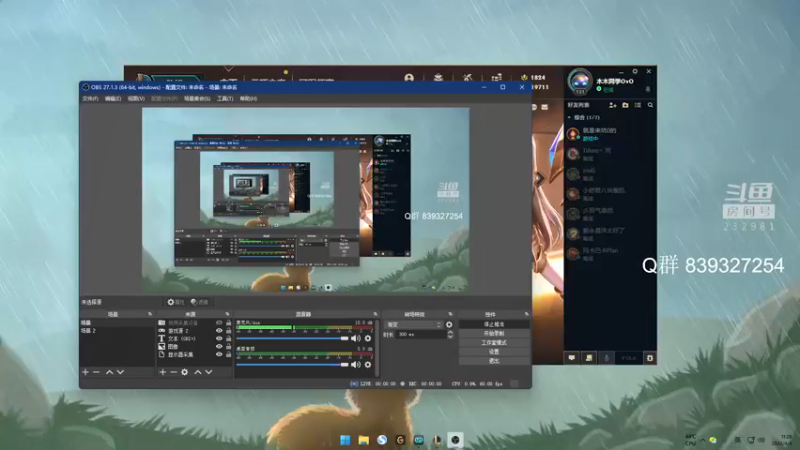800x450 pixels.
Task: Pop out the 来源 dock icon
Action: [x=227, y=314]
